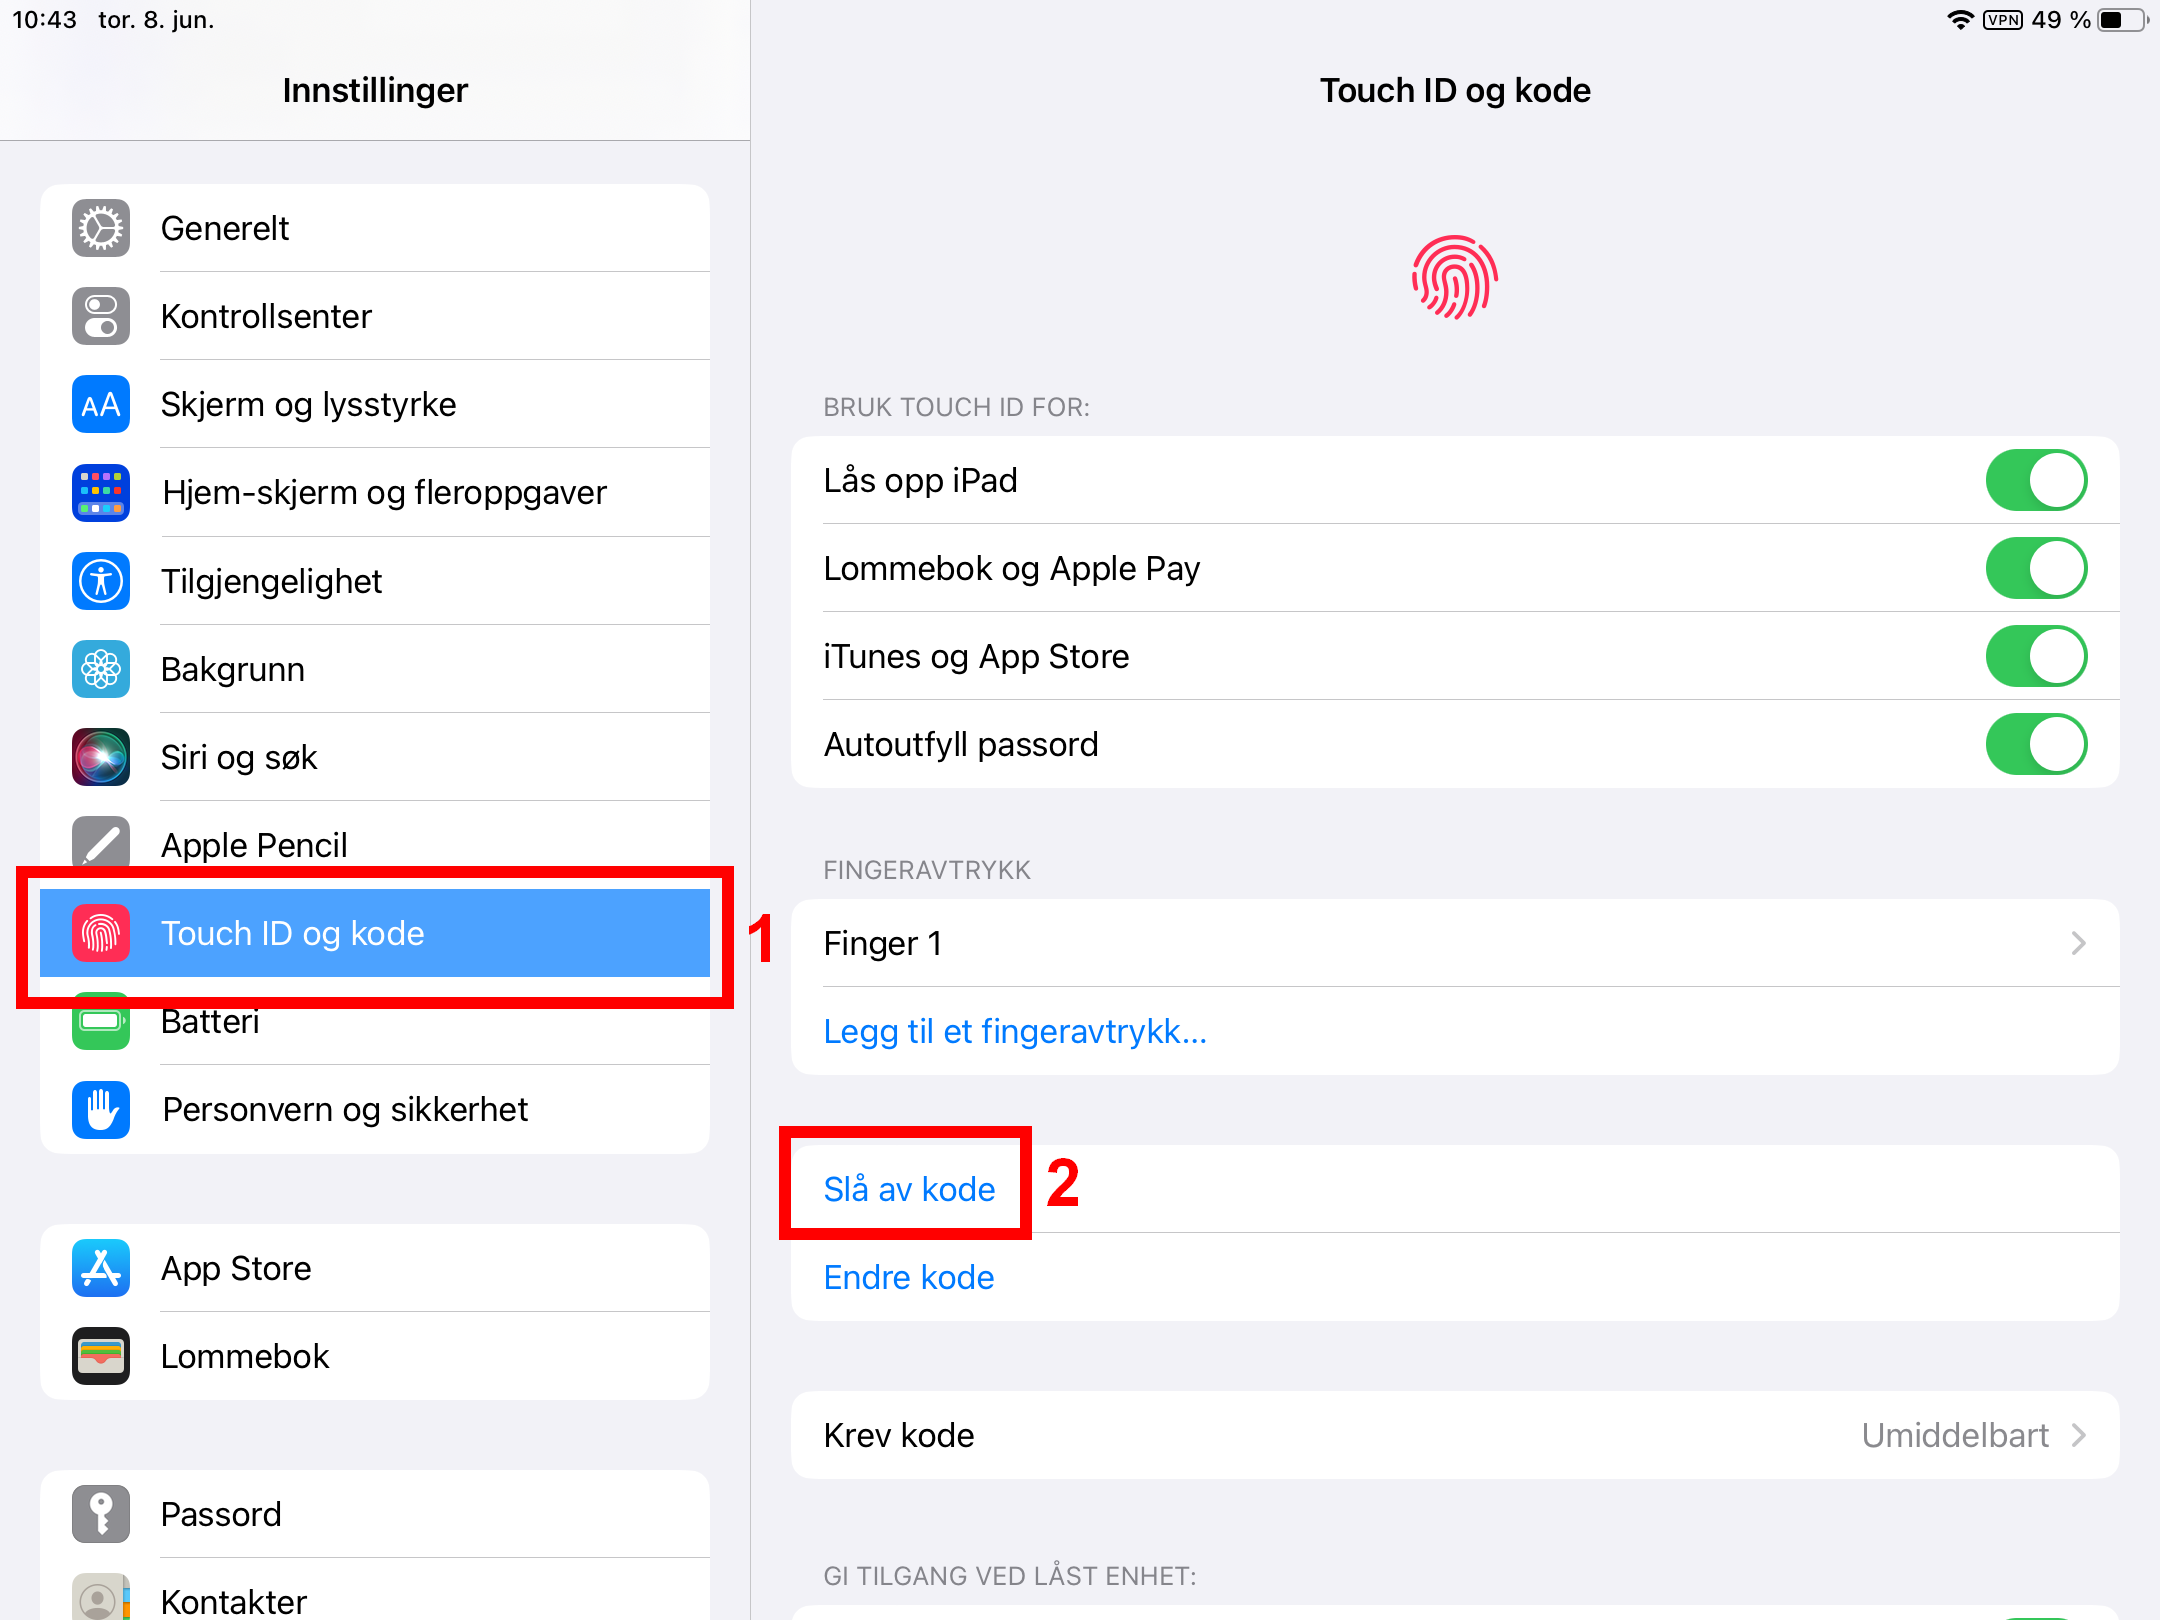Tap the Skjerm og lysstyrke AA icon

(x=101, y=404)
